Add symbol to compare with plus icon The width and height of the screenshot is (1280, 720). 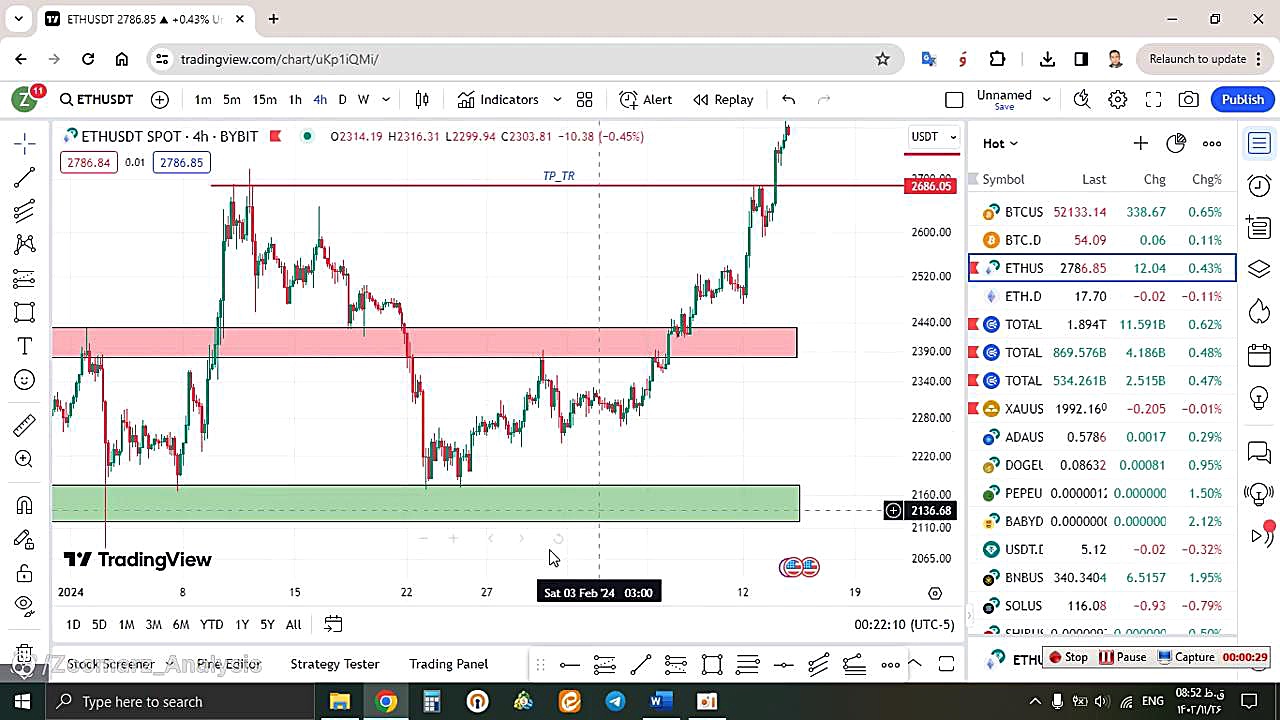(160, 99)
